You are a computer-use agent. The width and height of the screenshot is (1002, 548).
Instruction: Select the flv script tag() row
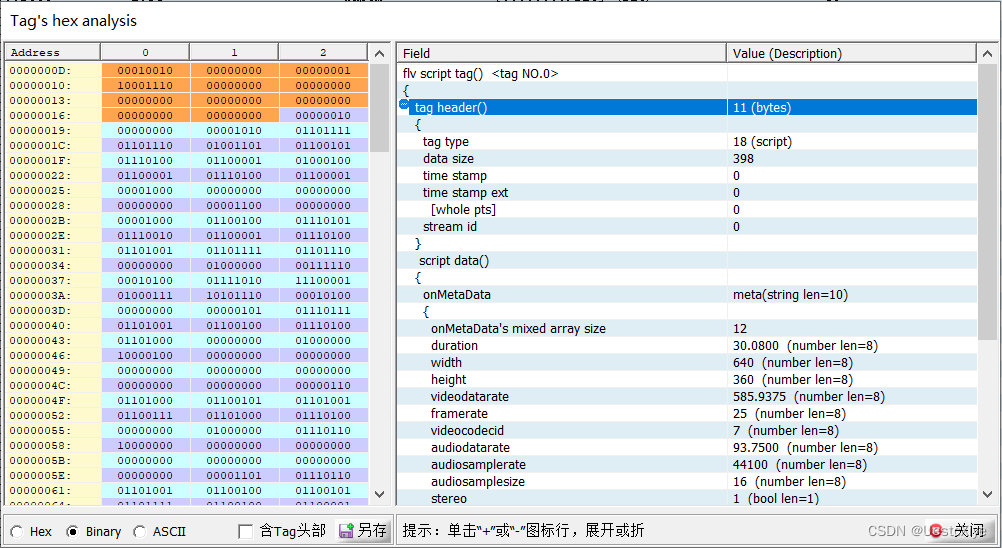[x=688, y=73]
